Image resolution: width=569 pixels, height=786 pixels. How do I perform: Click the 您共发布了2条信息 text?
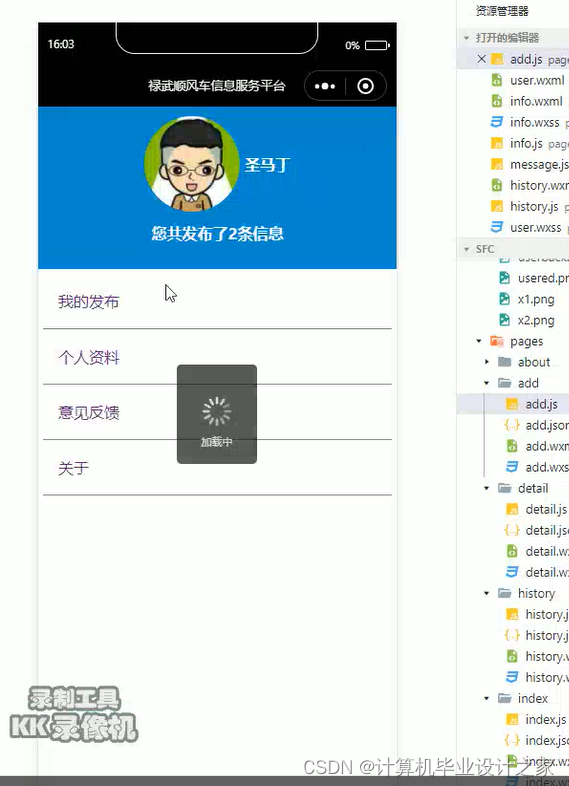(x=218, y=234)
